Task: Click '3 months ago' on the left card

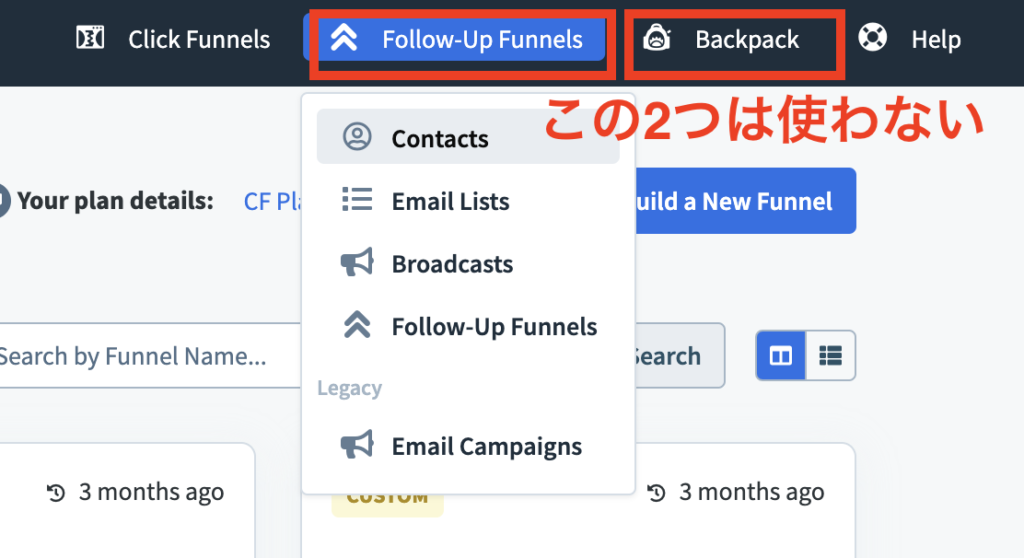Action: click(x=152, y=492)
